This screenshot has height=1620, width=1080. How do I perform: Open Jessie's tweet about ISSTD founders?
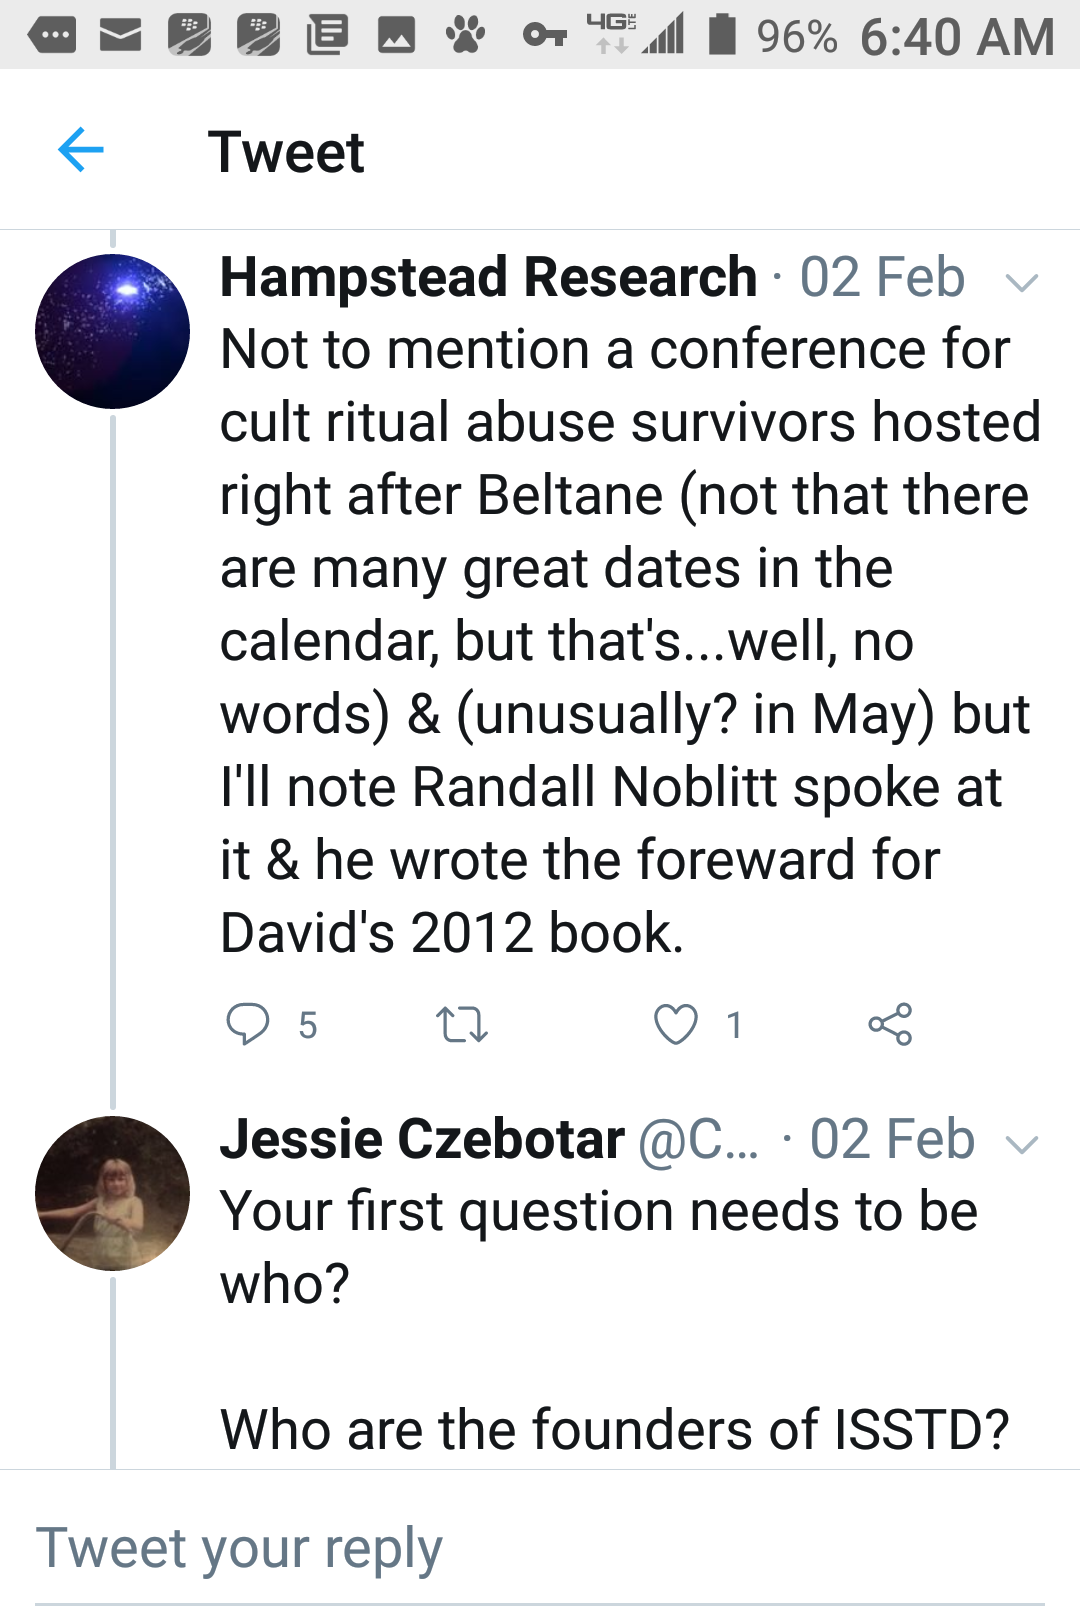[x=614, y=1430]
